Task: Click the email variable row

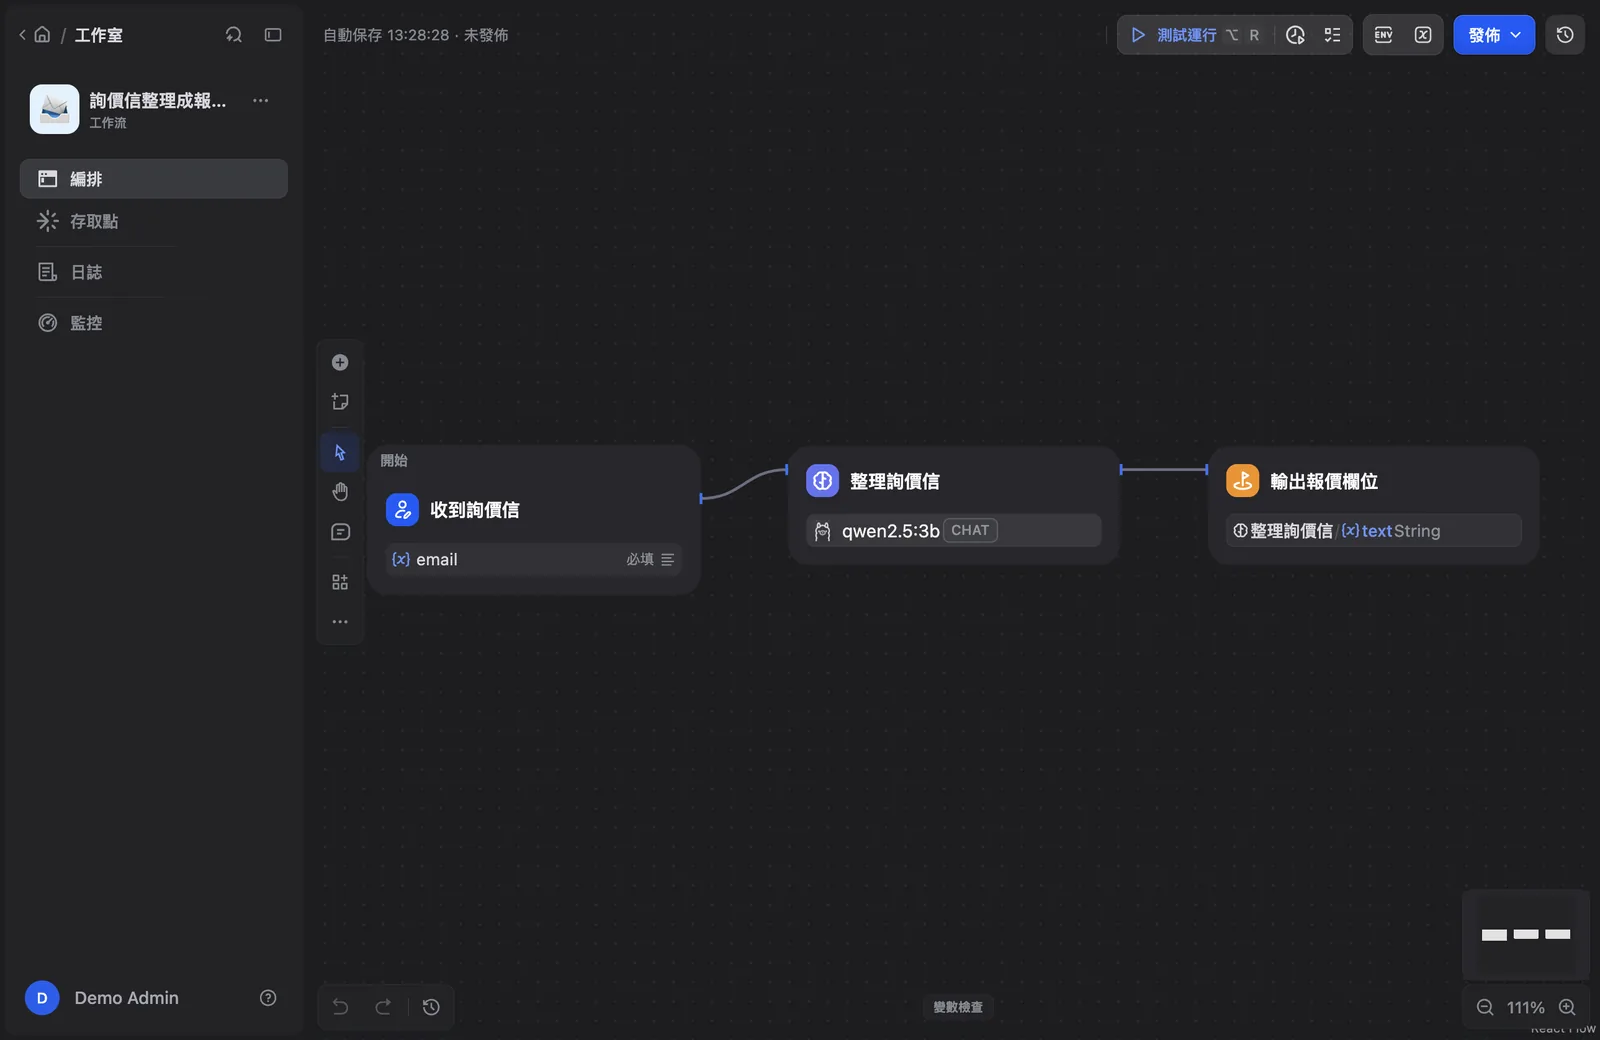Action: coord(534,560)
